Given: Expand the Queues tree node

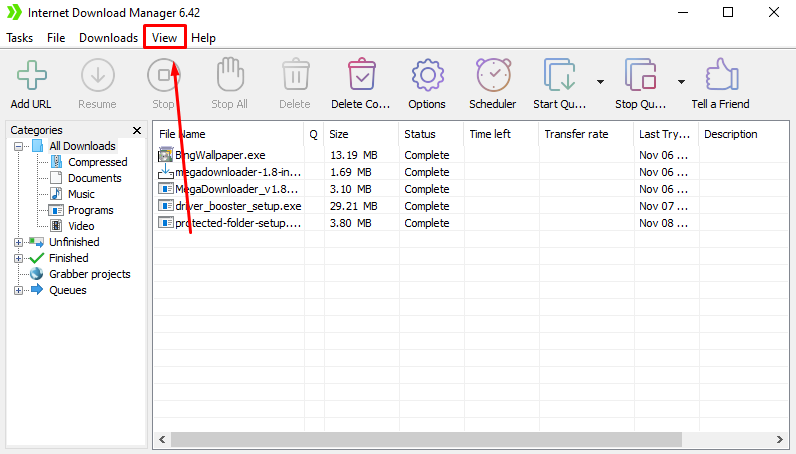Looking at the screenshot, I should [19, 290].
